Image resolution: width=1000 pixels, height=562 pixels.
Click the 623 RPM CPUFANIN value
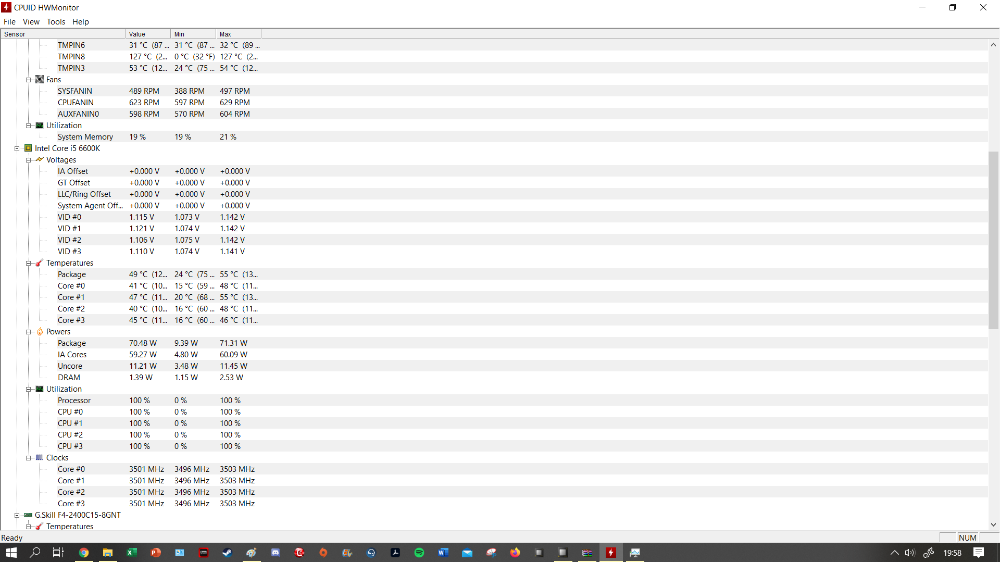[144, 102]
